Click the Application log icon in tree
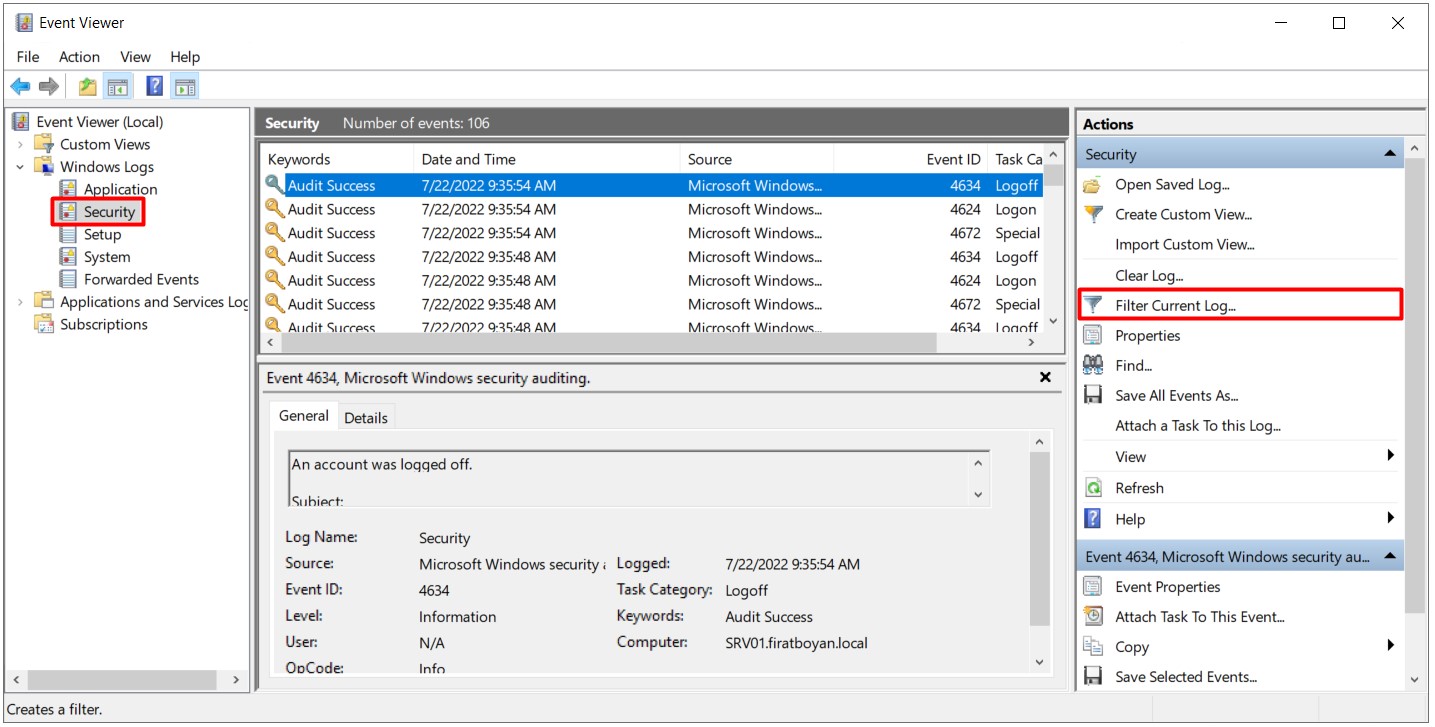The height and width of the screenshot is (727, 1435). click(x=68, y=189)
